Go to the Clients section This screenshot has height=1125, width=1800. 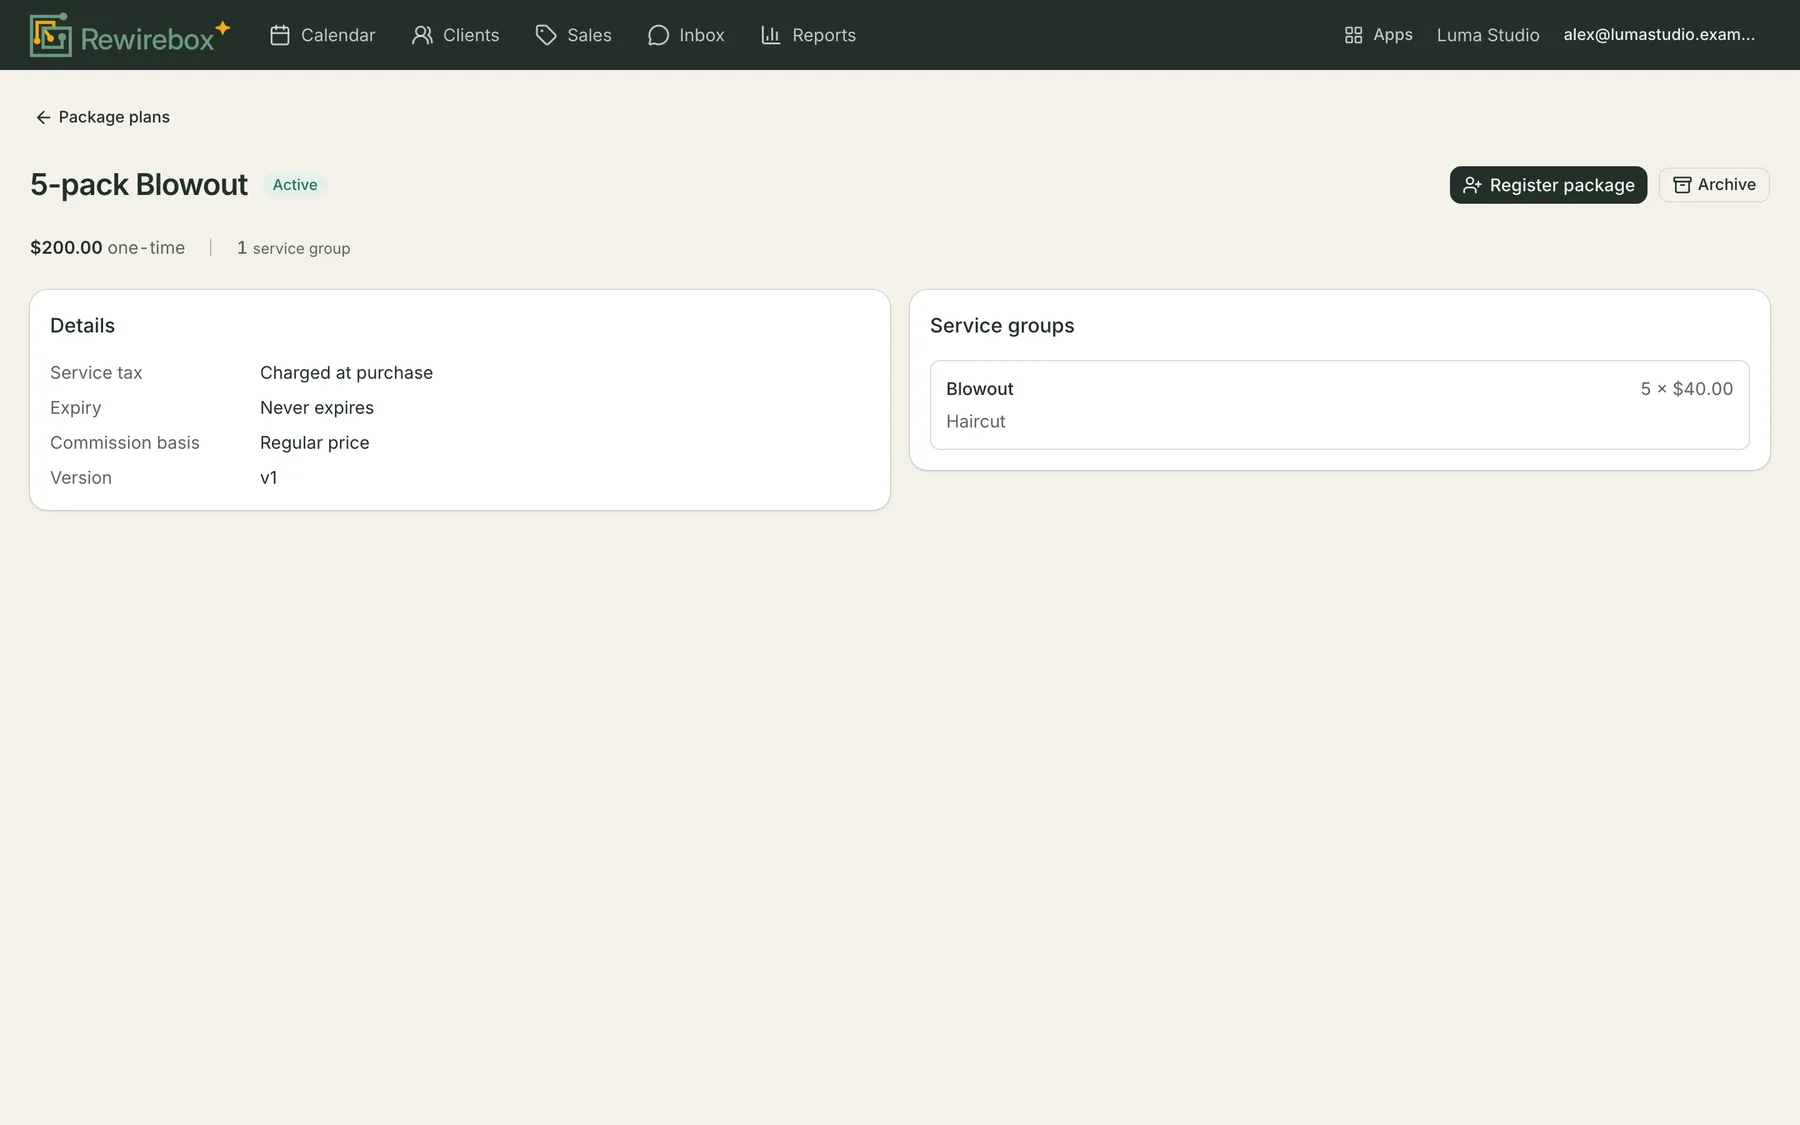[x=456, y=35]
